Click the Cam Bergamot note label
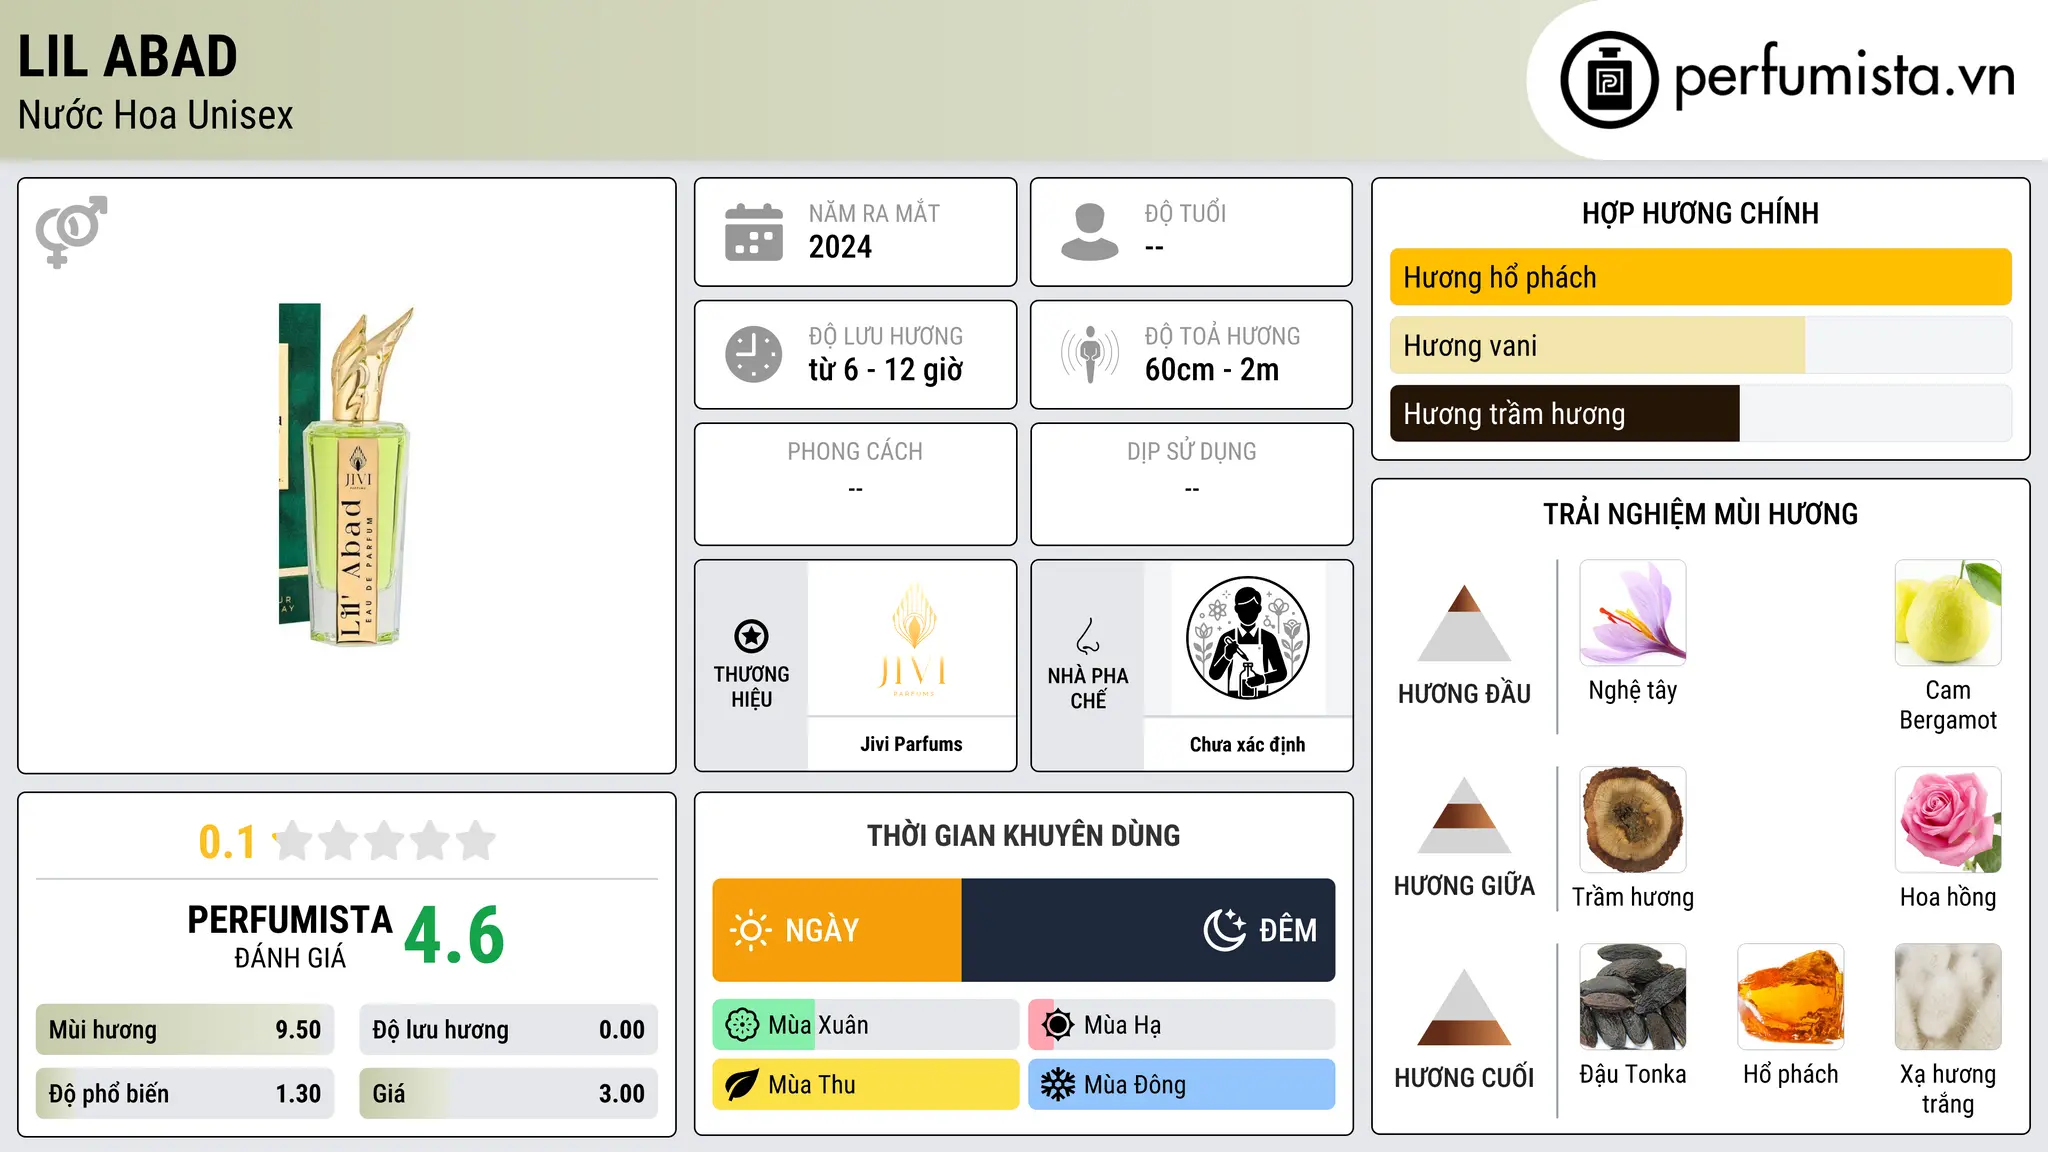 click(x=1948, y=705)
